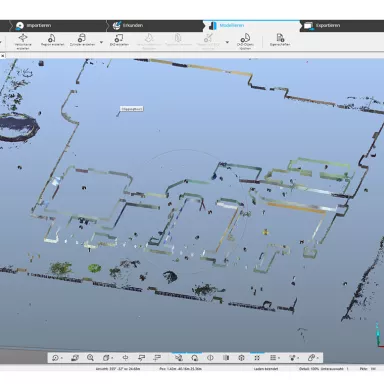Expand the arrow beside Zylinder erstellen
Image resolution: width=384 pixels, height=384 pixels.
point(101,42)
